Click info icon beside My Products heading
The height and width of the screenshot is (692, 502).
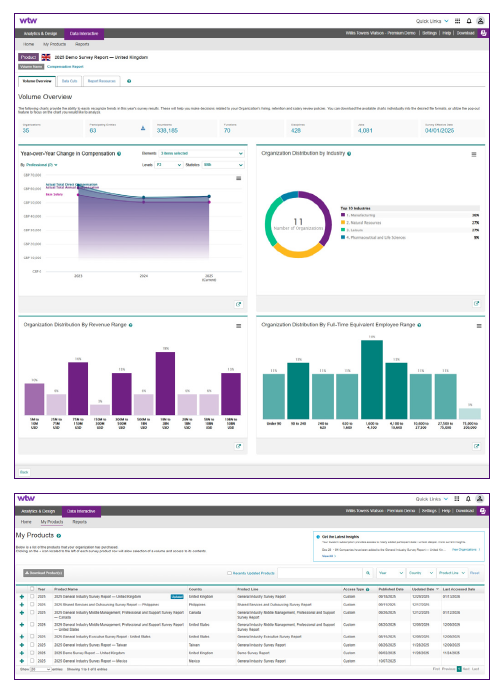pos(59,536)
